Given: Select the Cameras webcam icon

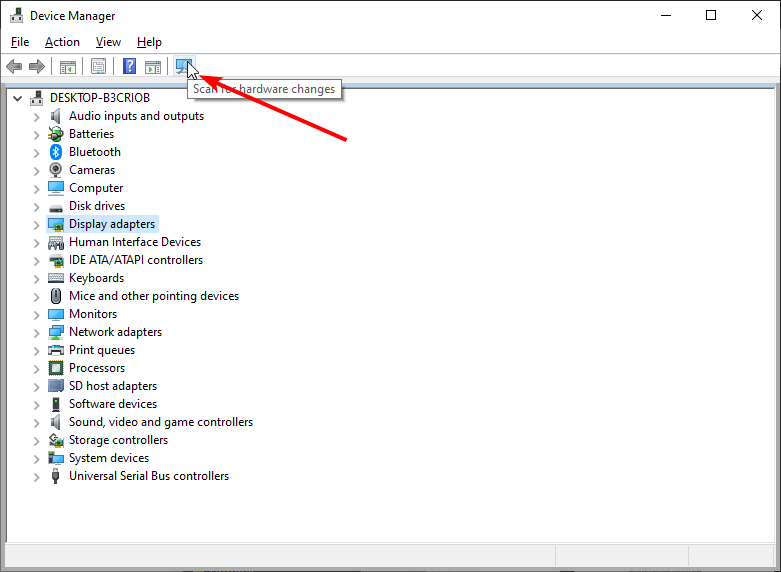Looking at the screenshot, I should pos(56,170).
